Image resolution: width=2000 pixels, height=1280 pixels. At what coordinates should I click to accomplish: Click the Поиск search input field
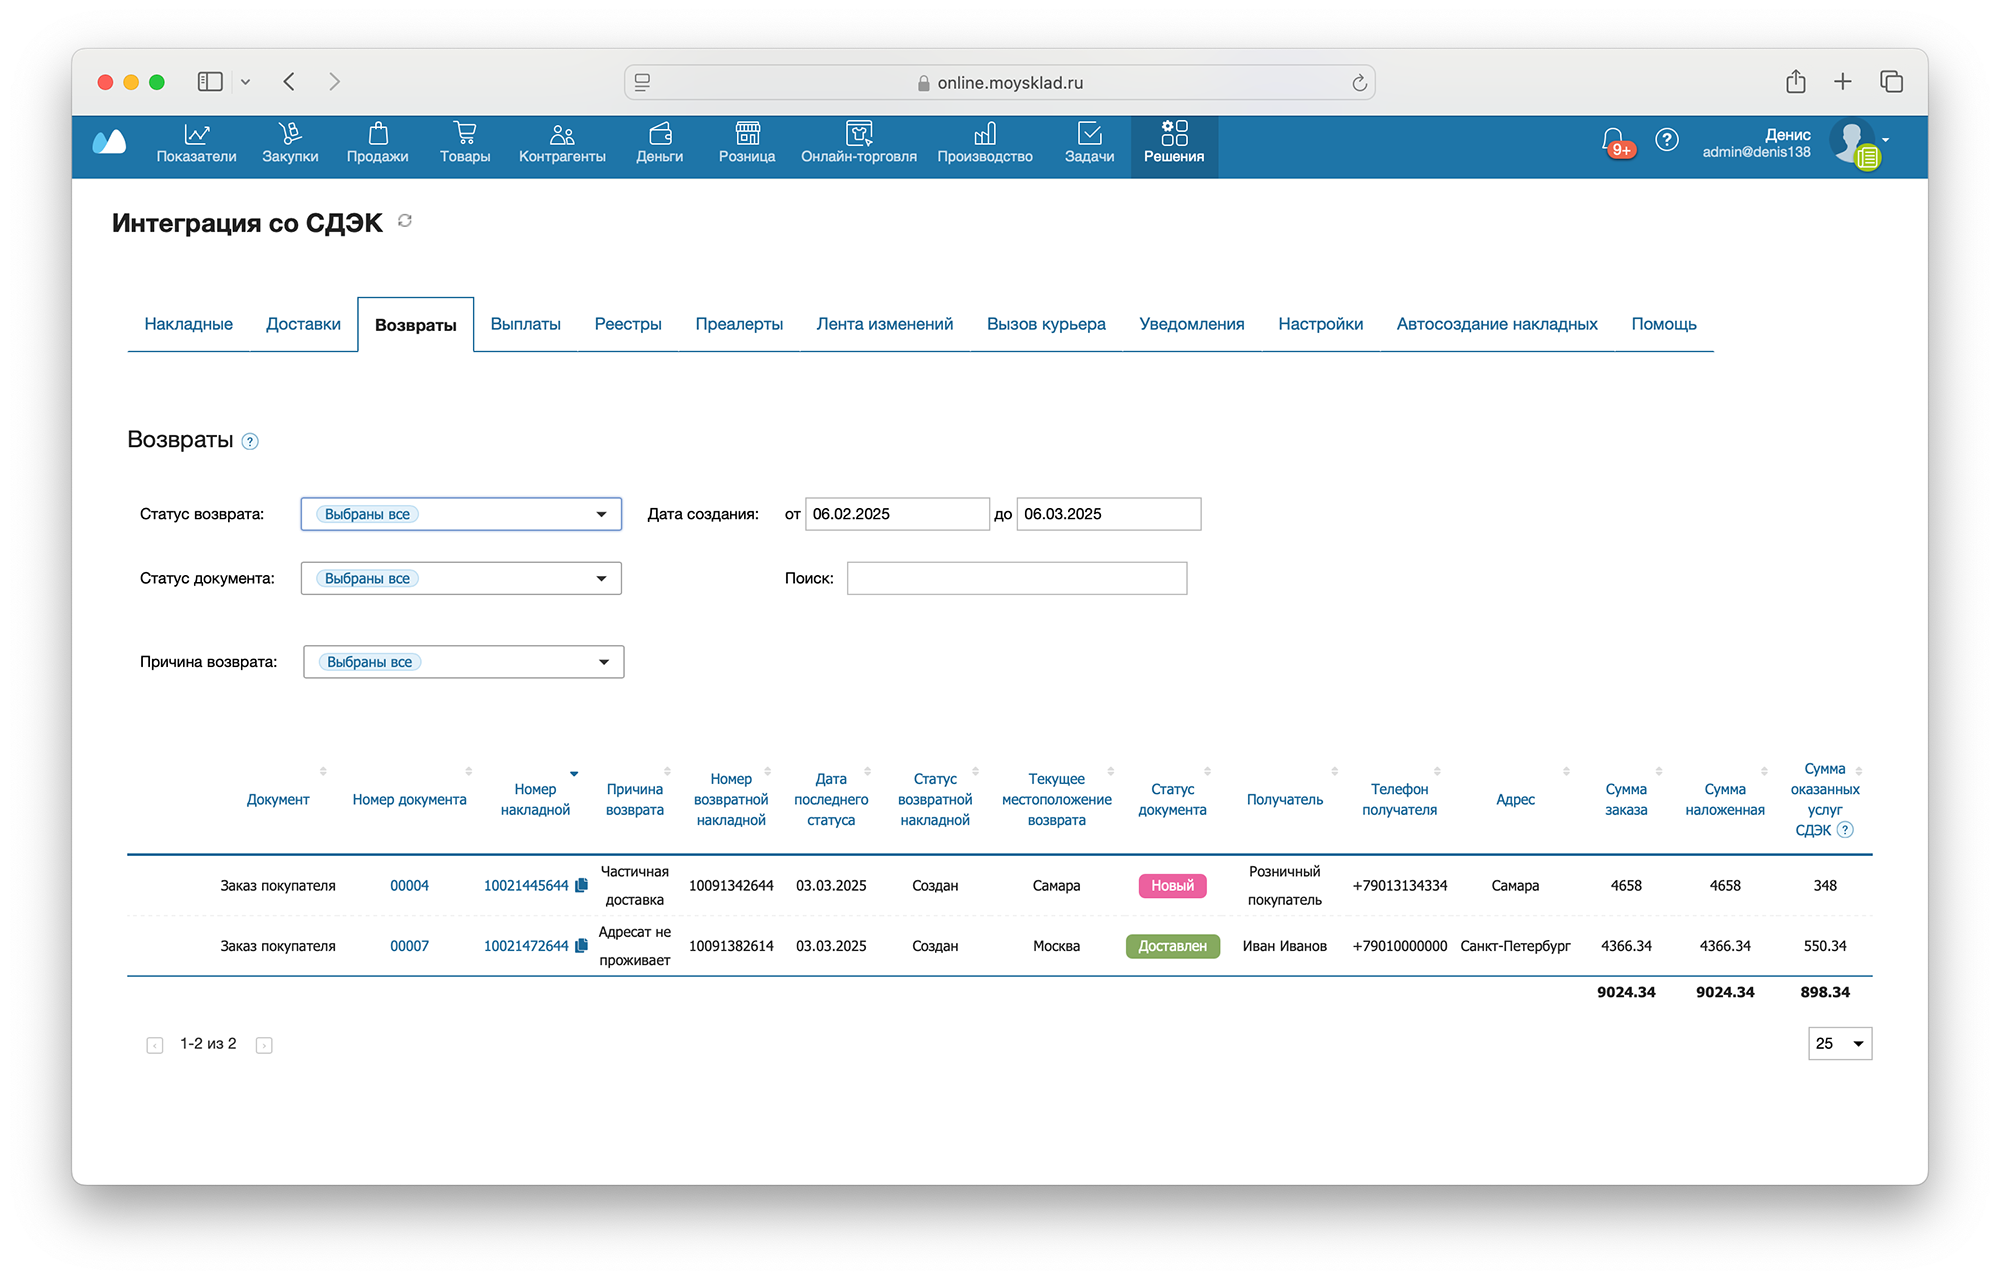1016,578
